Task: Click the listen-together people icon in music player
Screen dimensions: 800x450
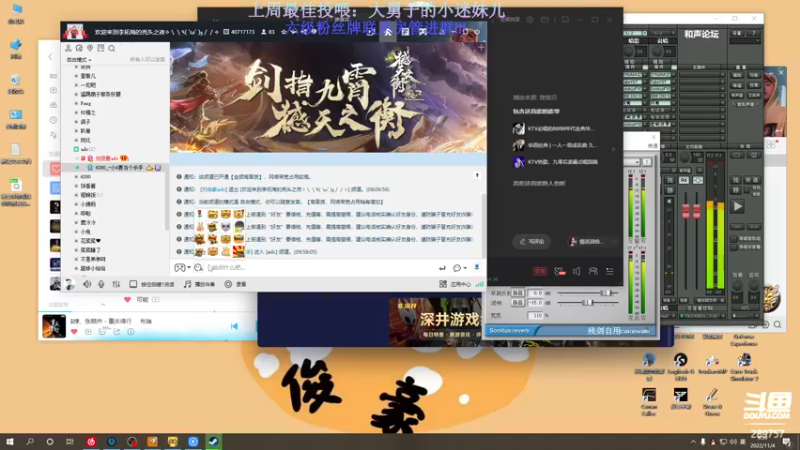Action: pos(593,271)
